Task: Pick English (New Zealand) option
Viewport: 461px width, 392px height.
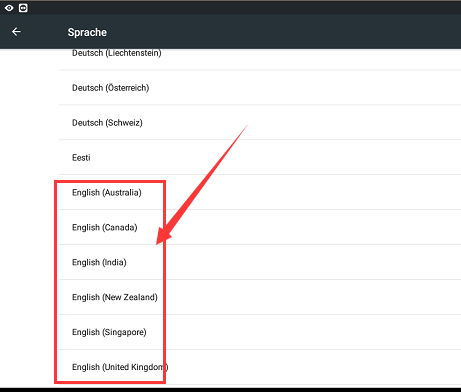Action: pyautogui.click(x=260, y=297)
